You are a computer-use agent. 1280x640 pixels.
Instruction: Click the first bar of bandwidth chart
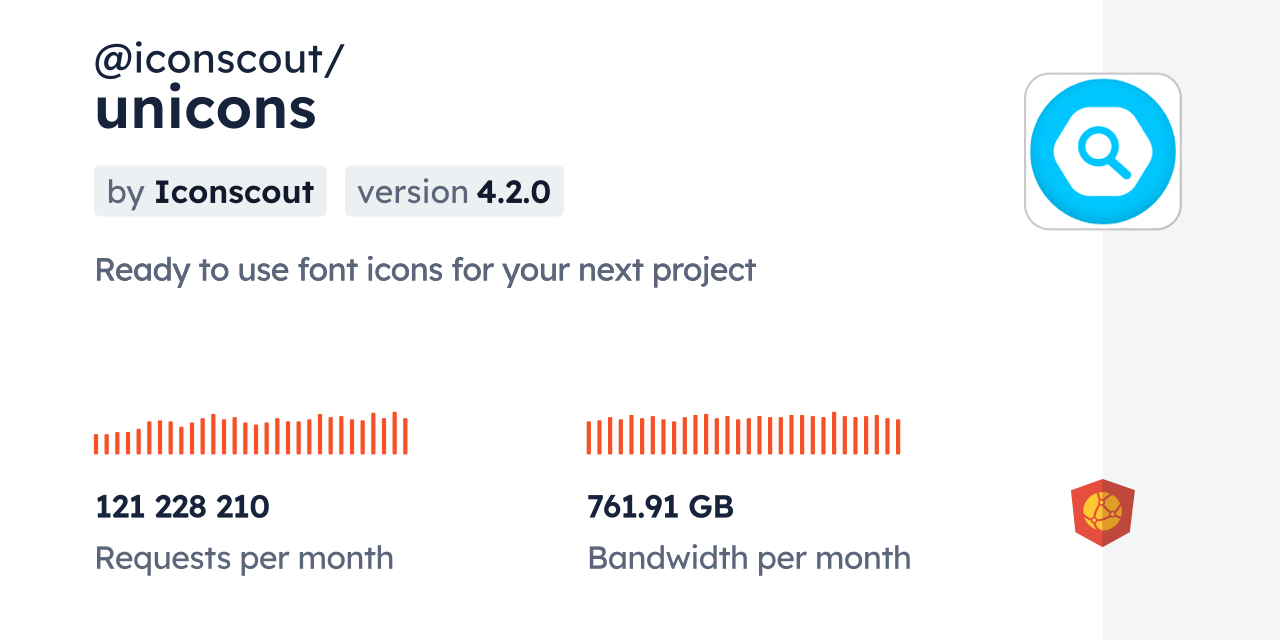pos(589,438)
